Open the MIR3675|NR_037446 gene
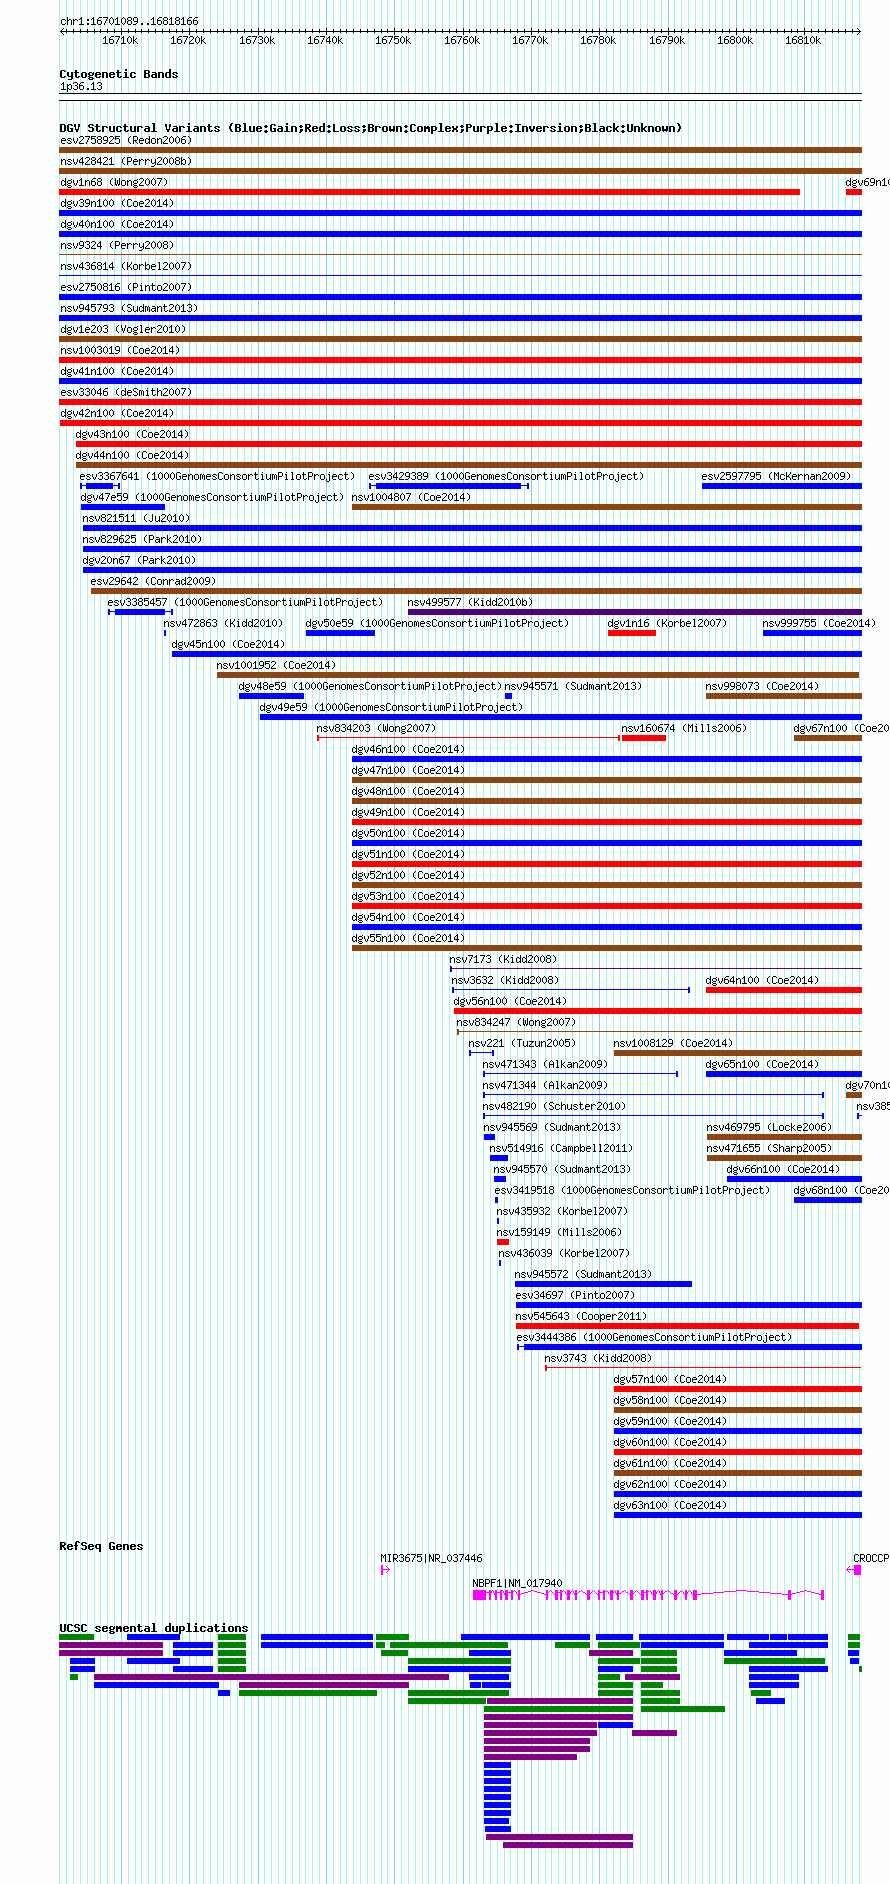890x1884 pixels. click(431, 1558)
